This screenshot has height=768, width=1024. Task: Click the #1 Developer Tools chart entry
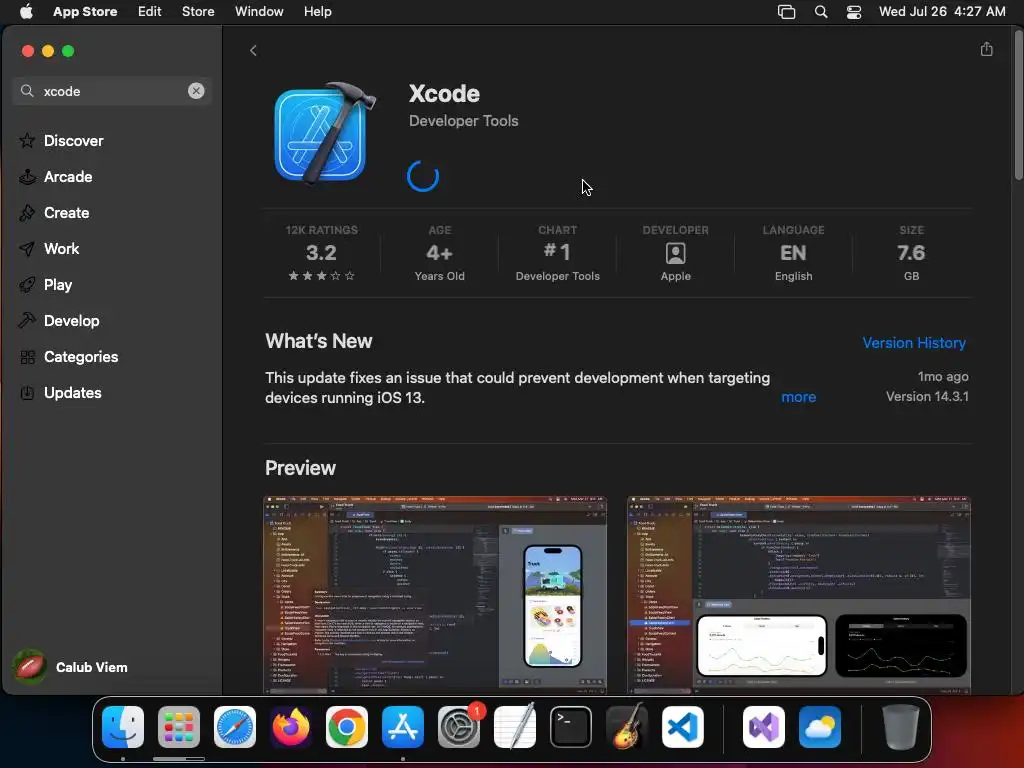[557, 253]
